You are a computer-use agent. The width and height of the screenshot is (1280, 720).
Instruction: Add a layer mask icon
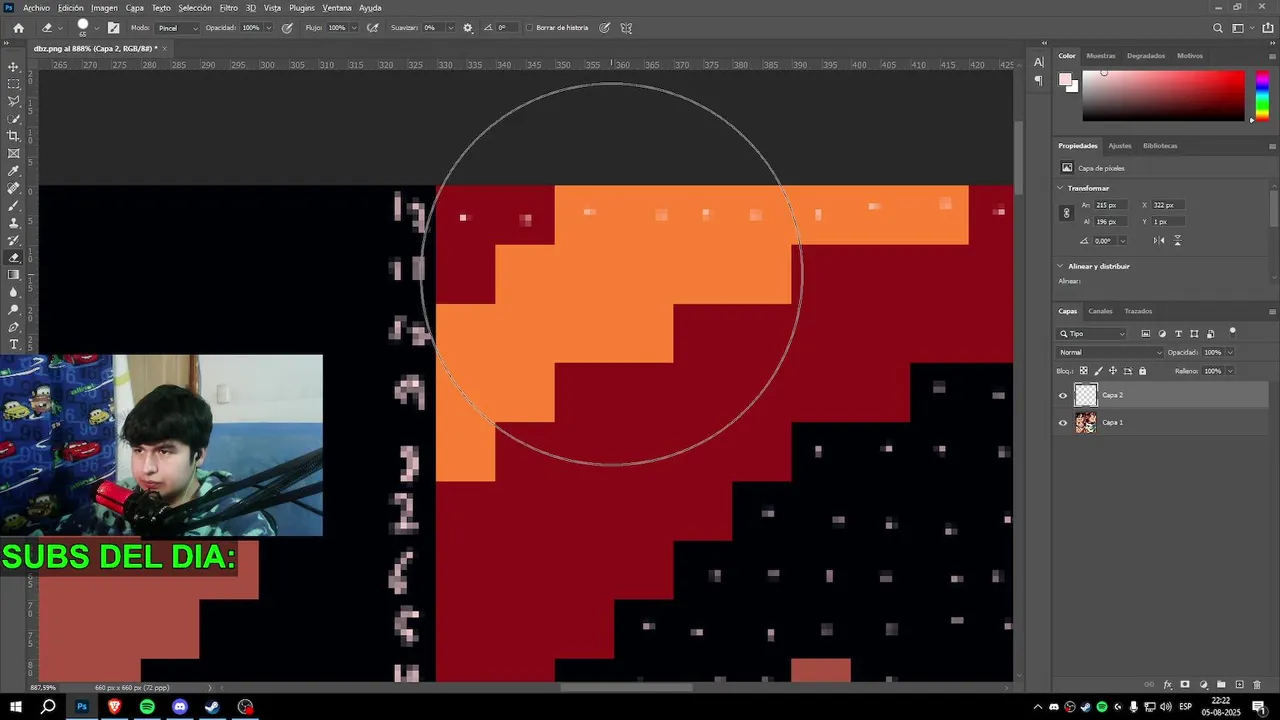pyautogui.click(x=1185, y=685)
